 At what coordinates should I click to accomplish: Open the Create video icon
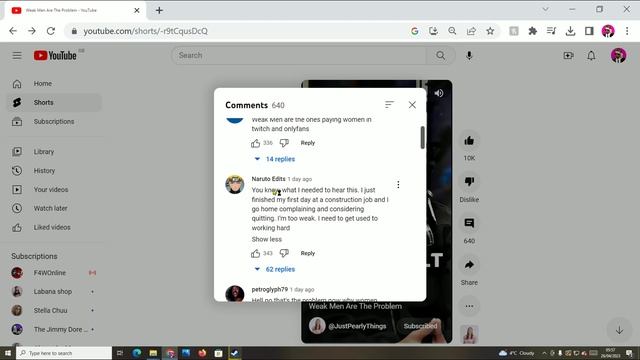568,55
